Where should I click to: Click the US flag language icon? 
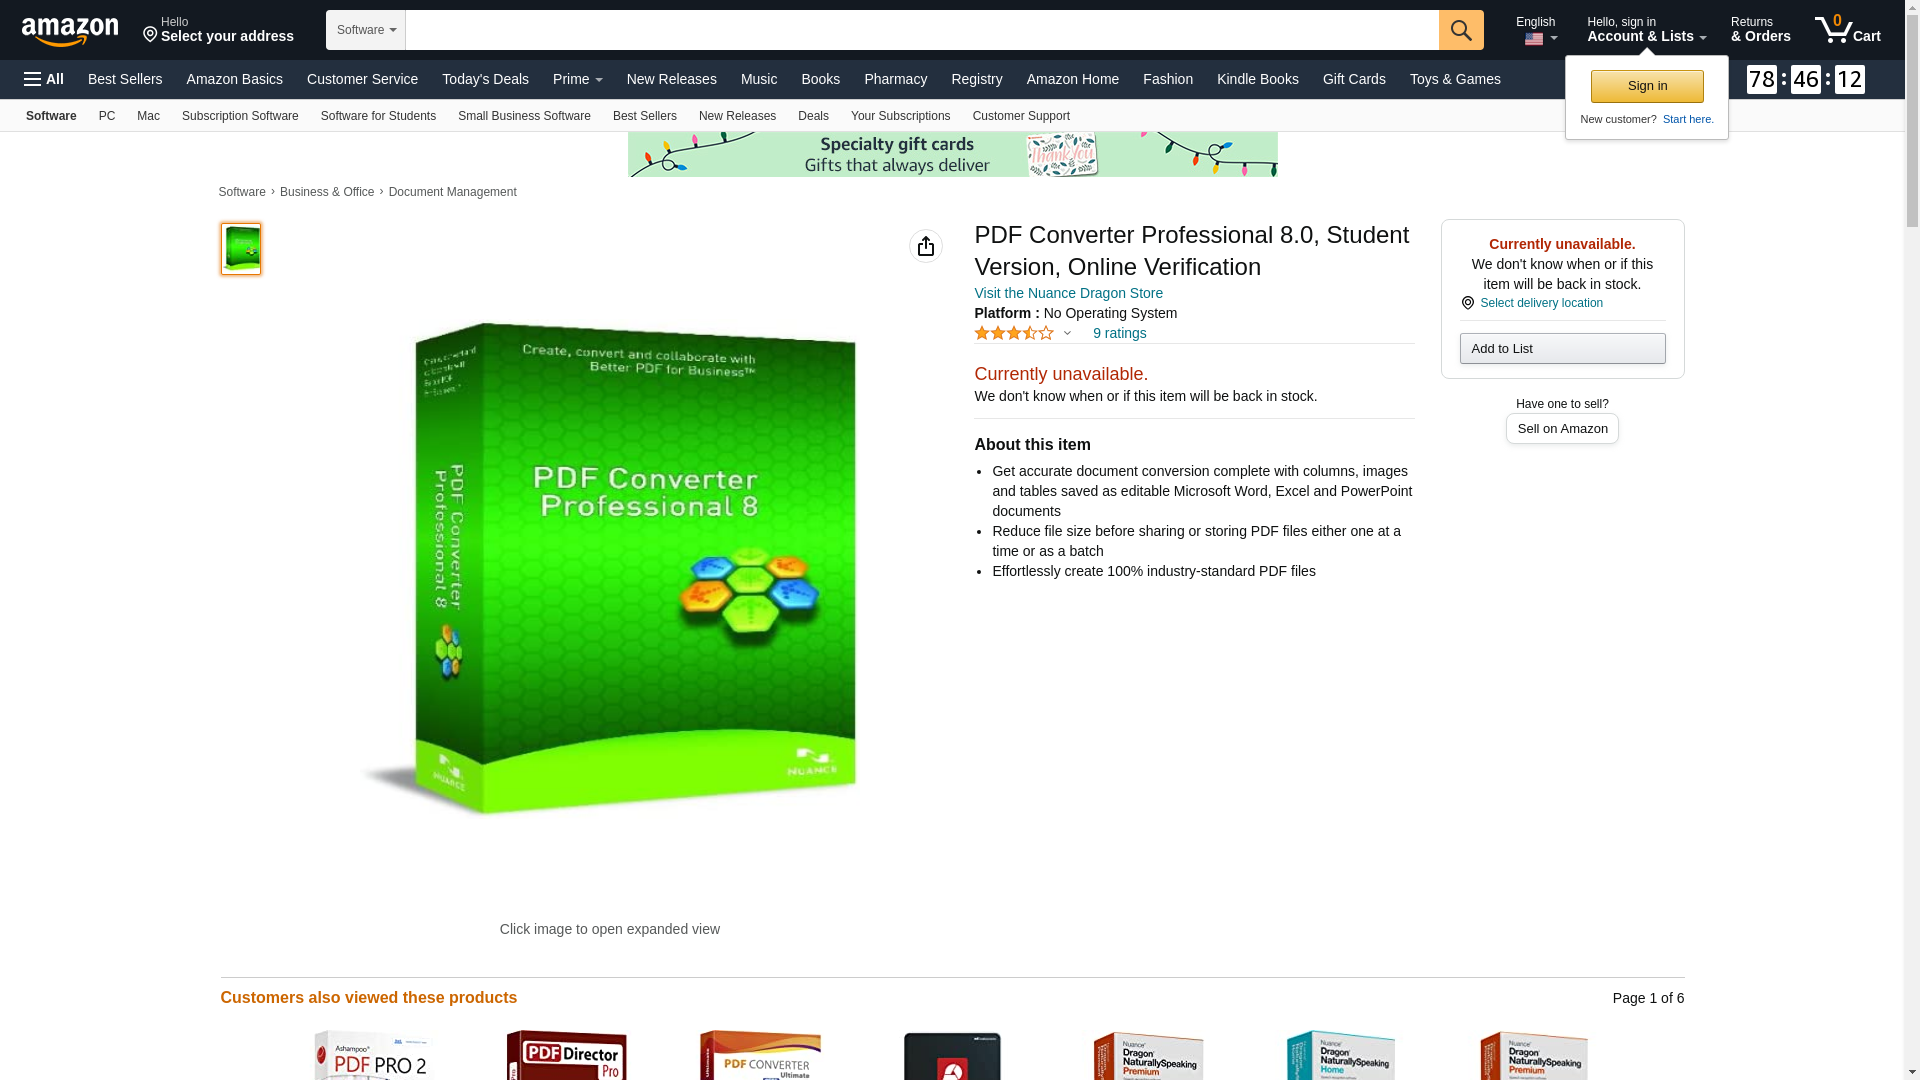point(1534,39)
